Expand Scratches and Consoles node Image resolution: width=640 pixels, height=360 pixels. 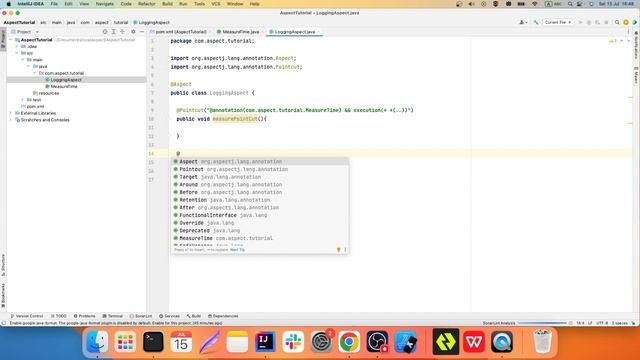tap(11, 120)
